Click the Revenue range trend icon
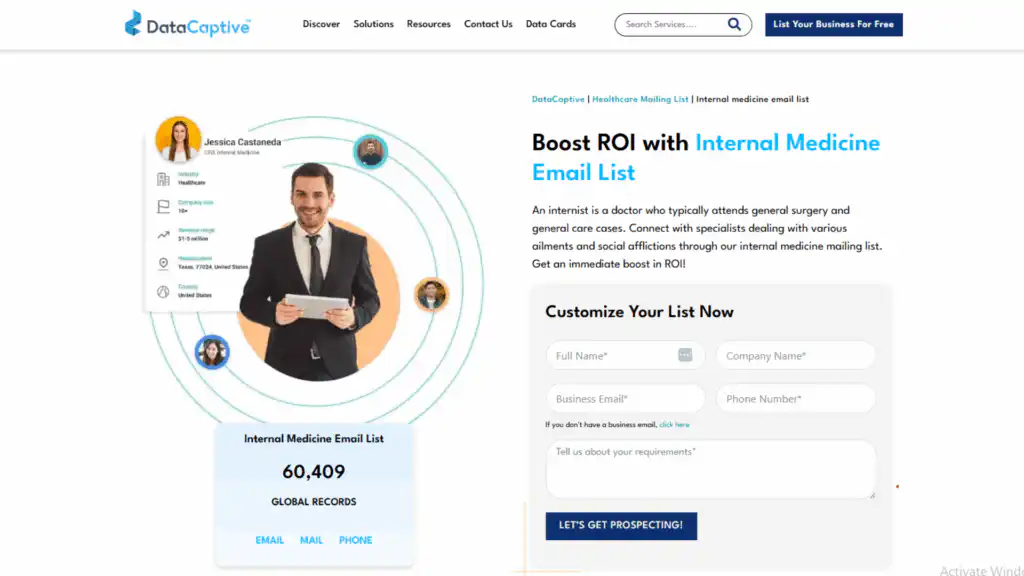 point(163,235)
